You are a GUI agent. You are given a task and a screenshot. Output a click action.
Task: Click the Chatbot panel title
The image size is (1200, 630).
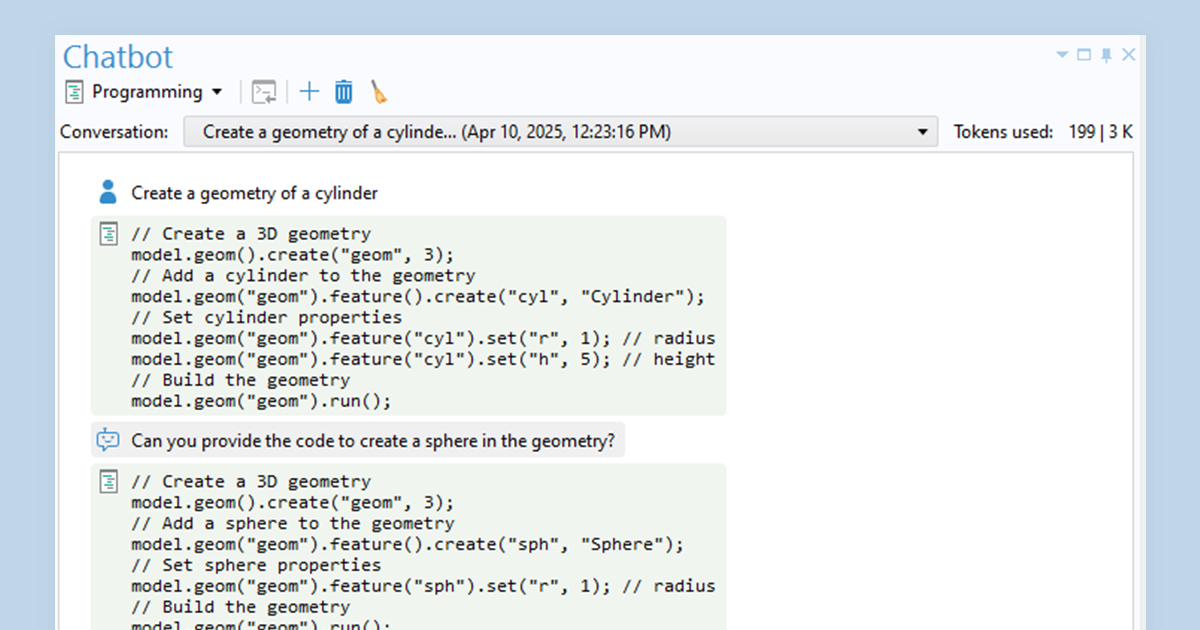118,56
